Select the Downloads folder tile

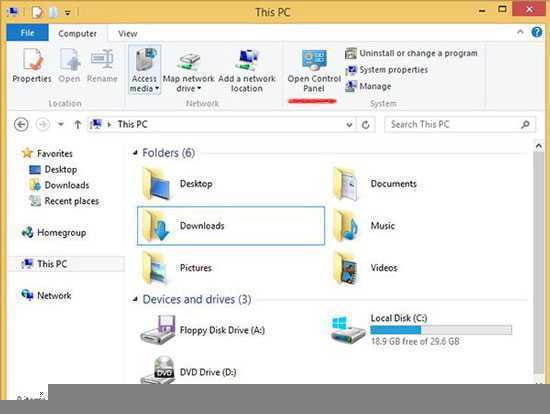click(x=231, y=226)
